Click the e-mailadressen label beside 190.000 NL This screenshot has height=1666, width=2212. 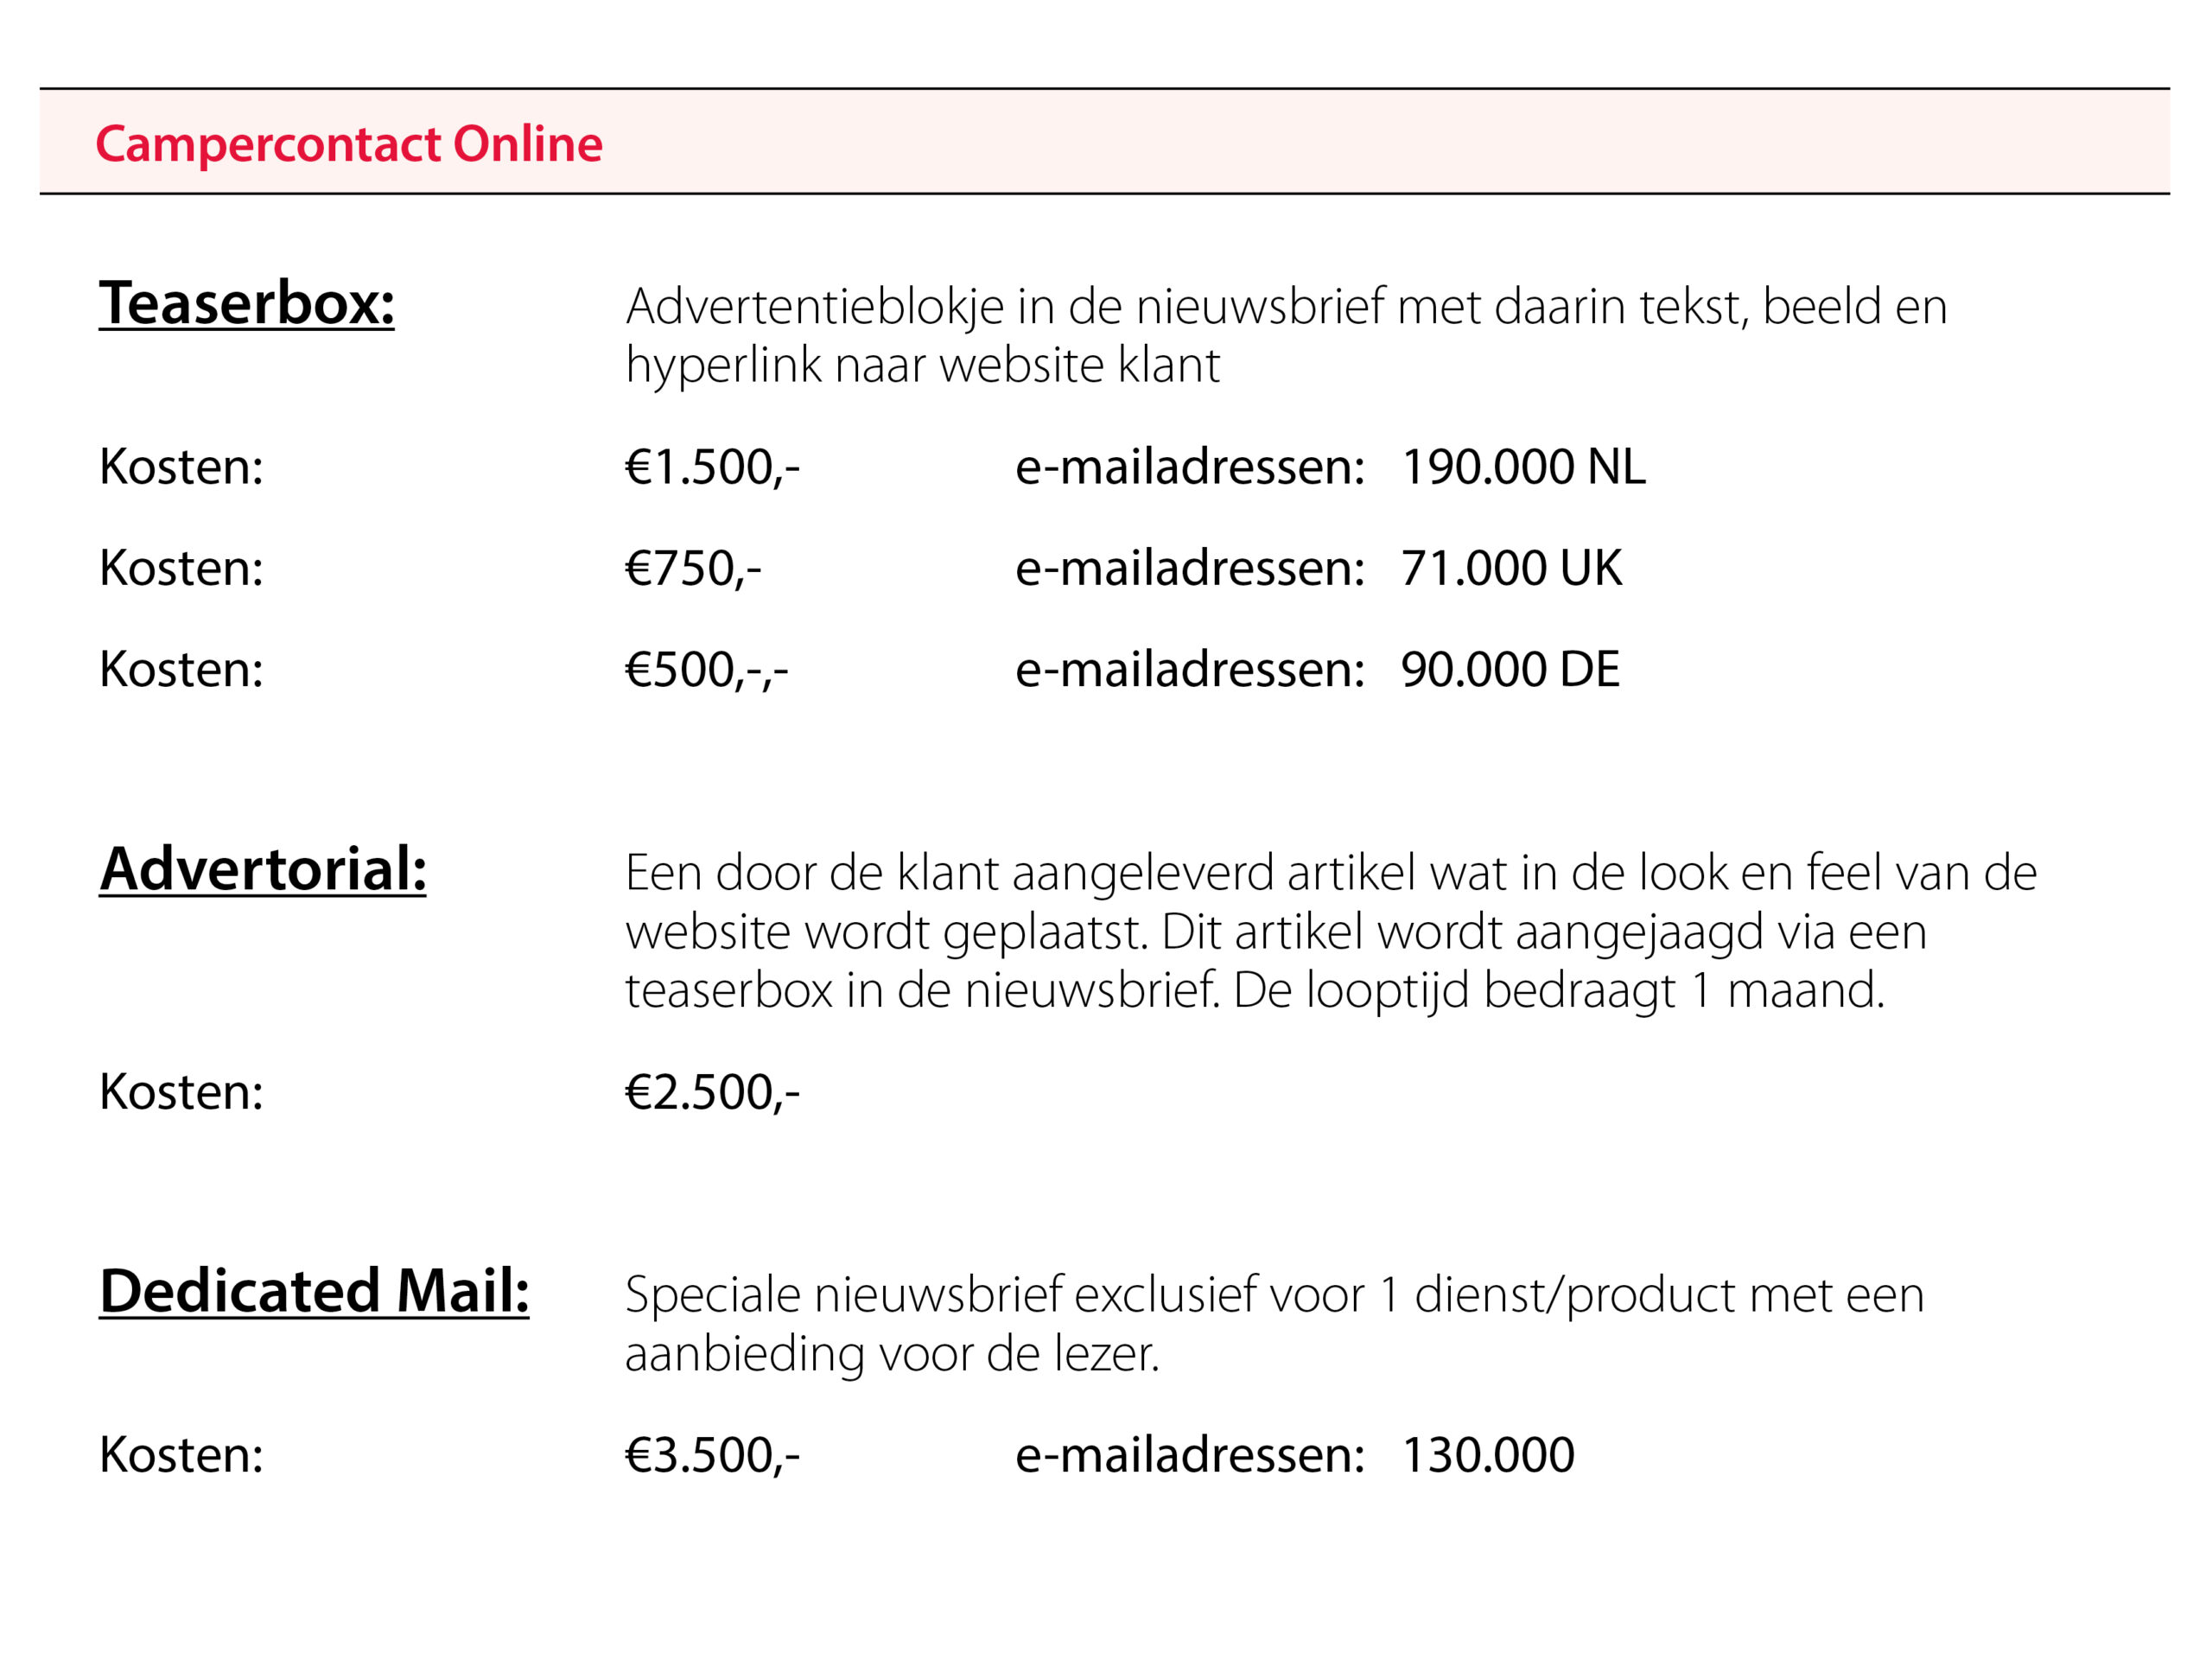pos(1189,467)
